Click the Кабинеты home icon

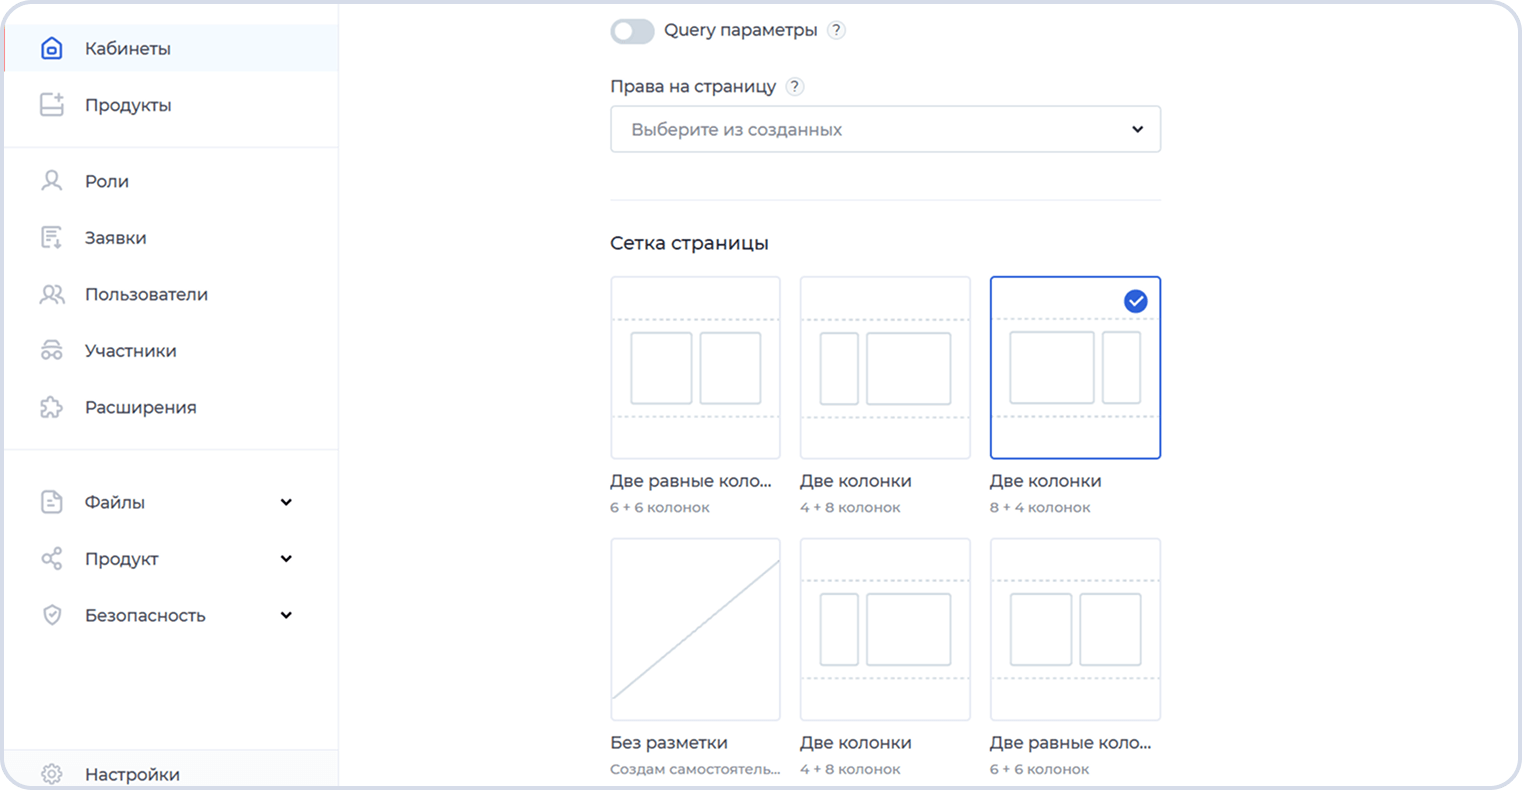point(51,48)
